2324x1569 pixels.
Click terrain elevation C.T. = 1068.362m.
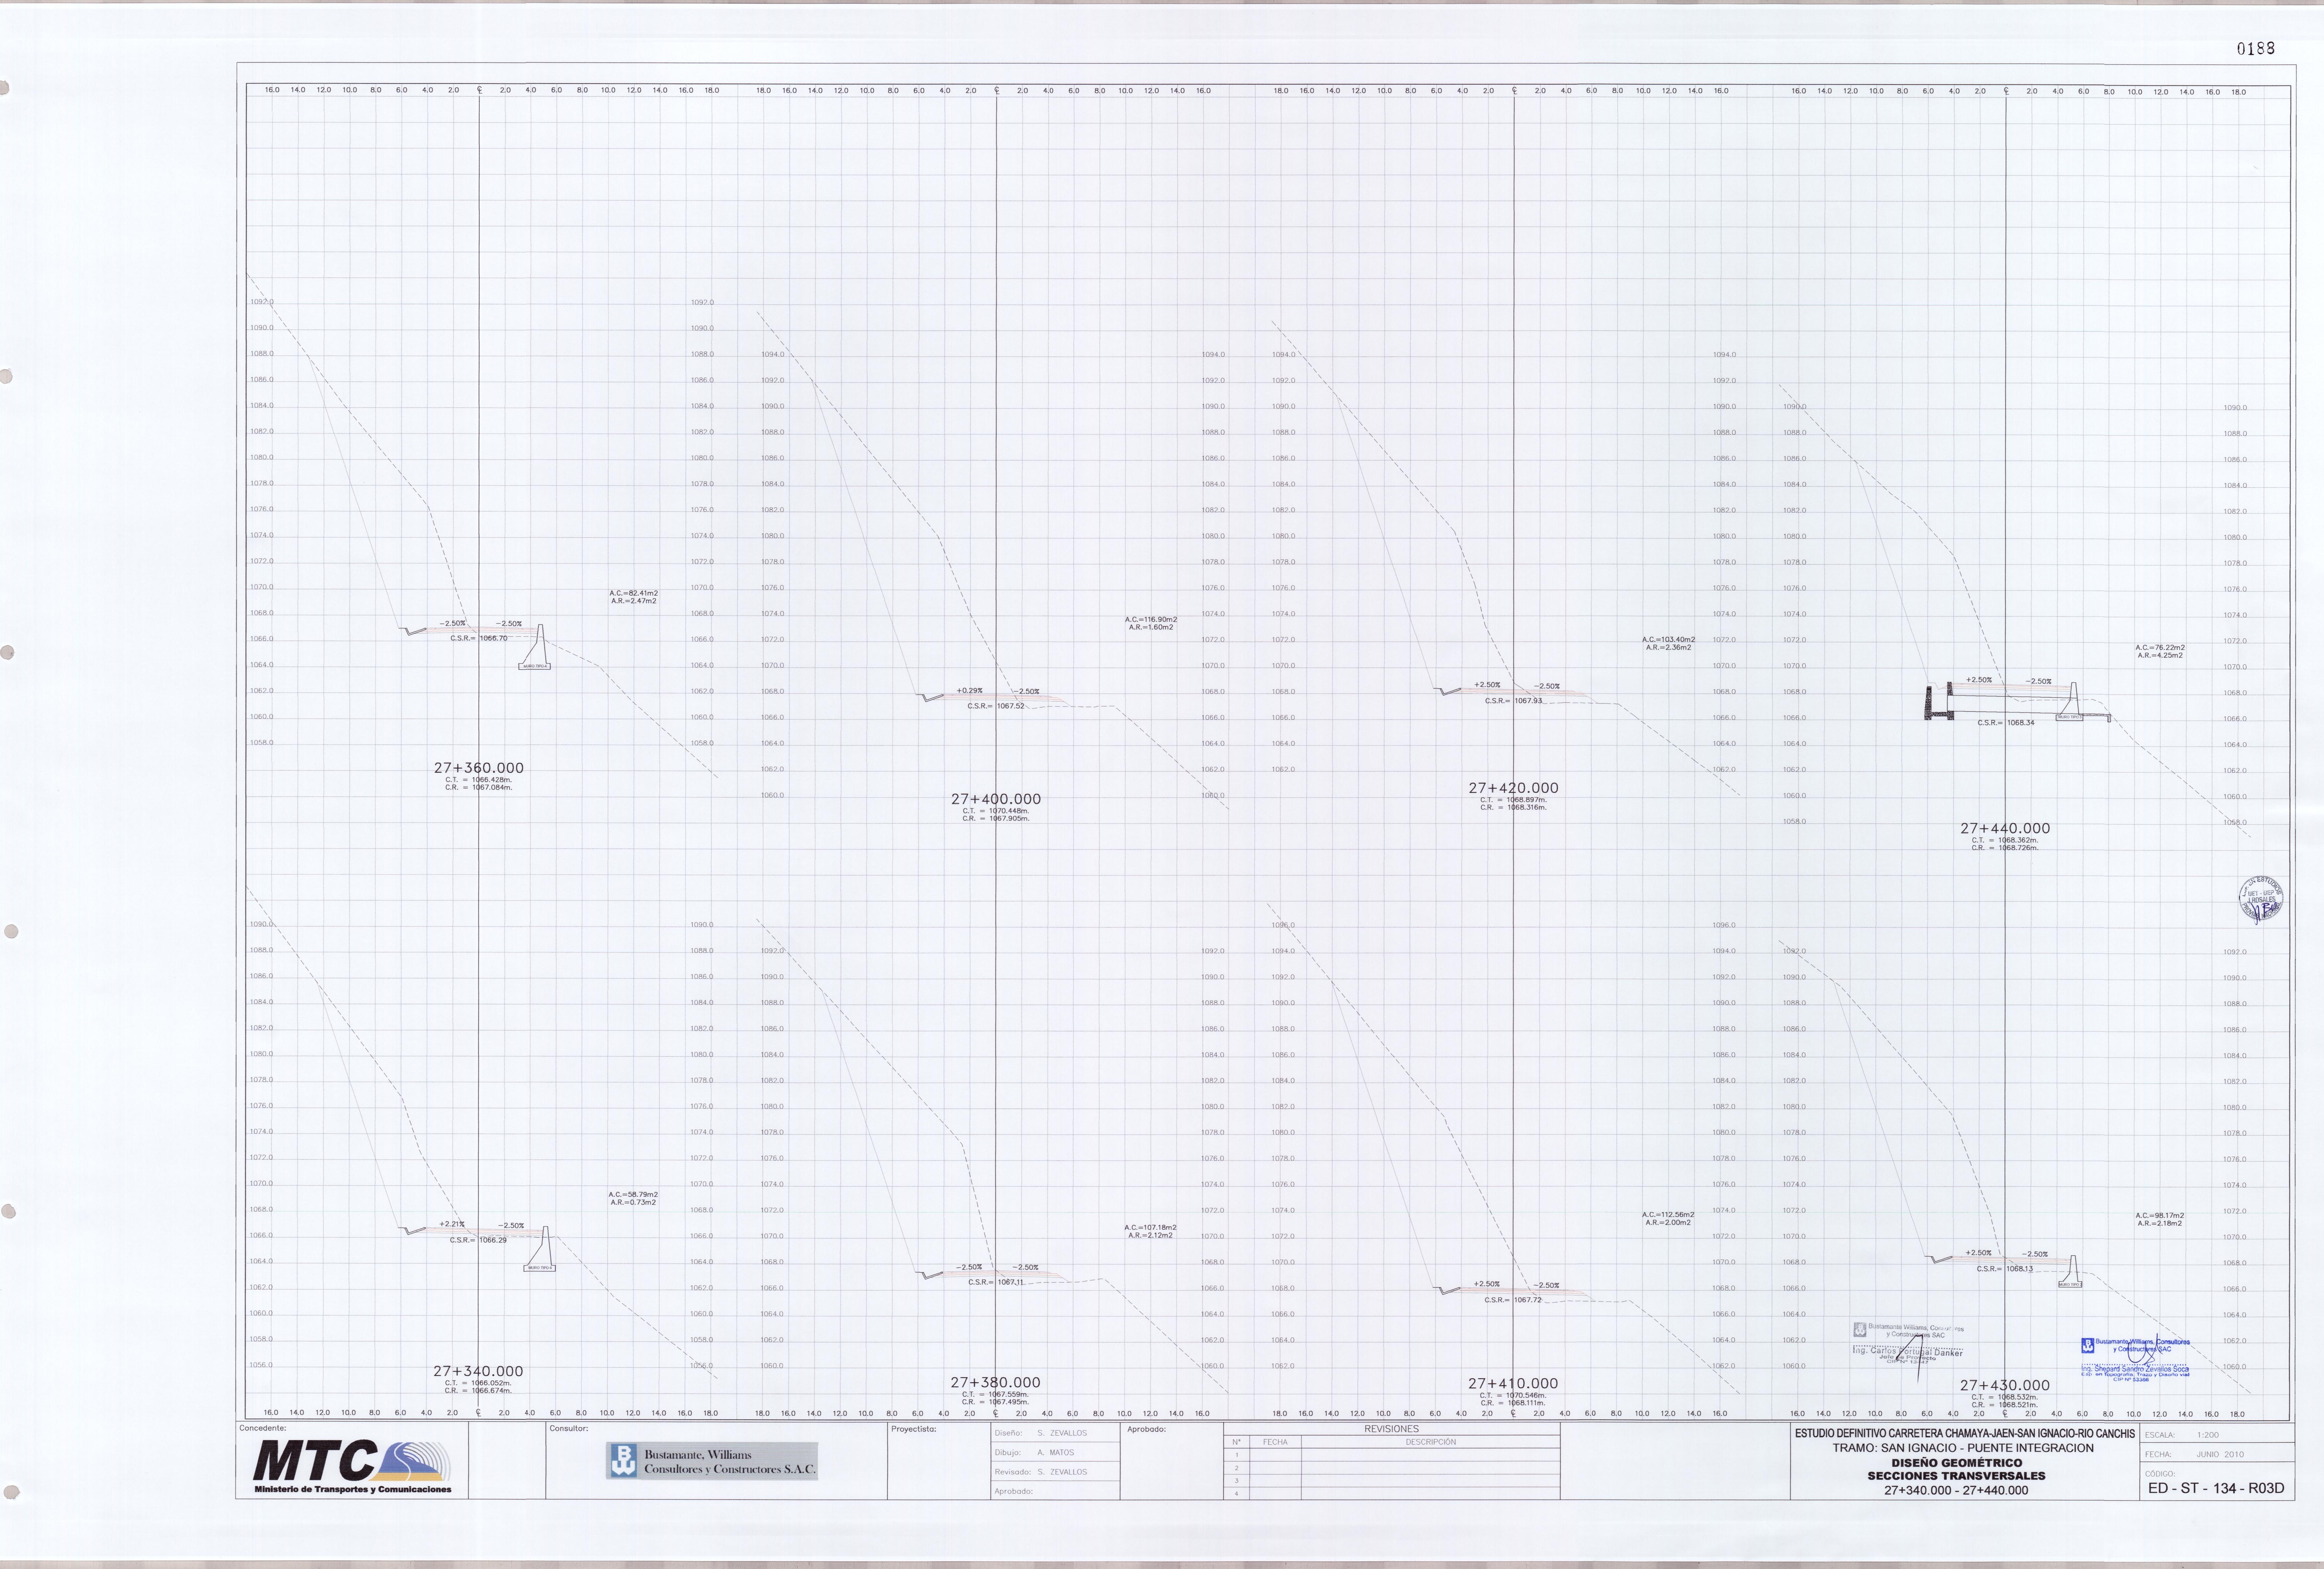point(2005,840)
